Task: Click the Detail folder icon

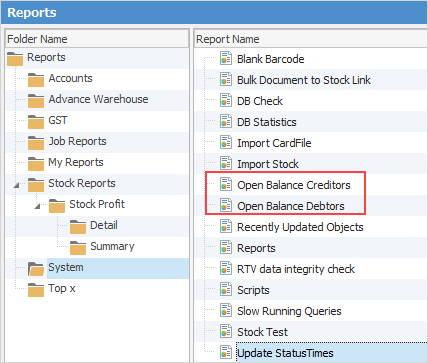Action: point(78,227)
